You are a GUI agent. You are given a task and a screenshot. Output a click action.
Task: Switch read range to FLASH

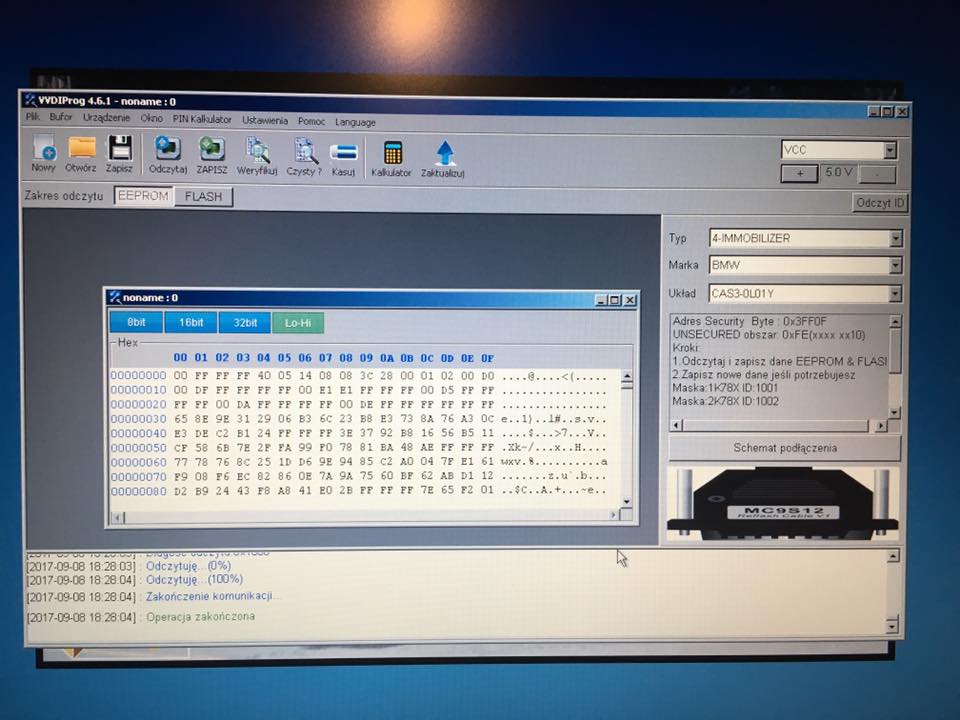click(x=203, y=197)
